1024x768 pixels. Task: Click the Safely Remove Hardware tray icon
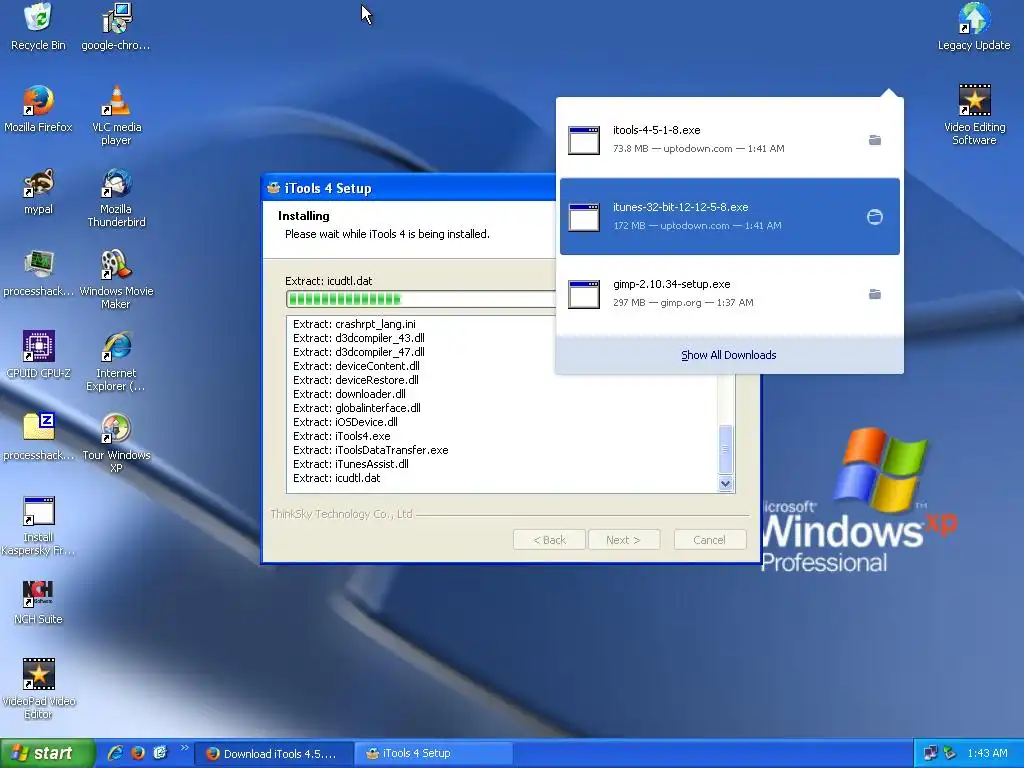(x=950, y=753)
